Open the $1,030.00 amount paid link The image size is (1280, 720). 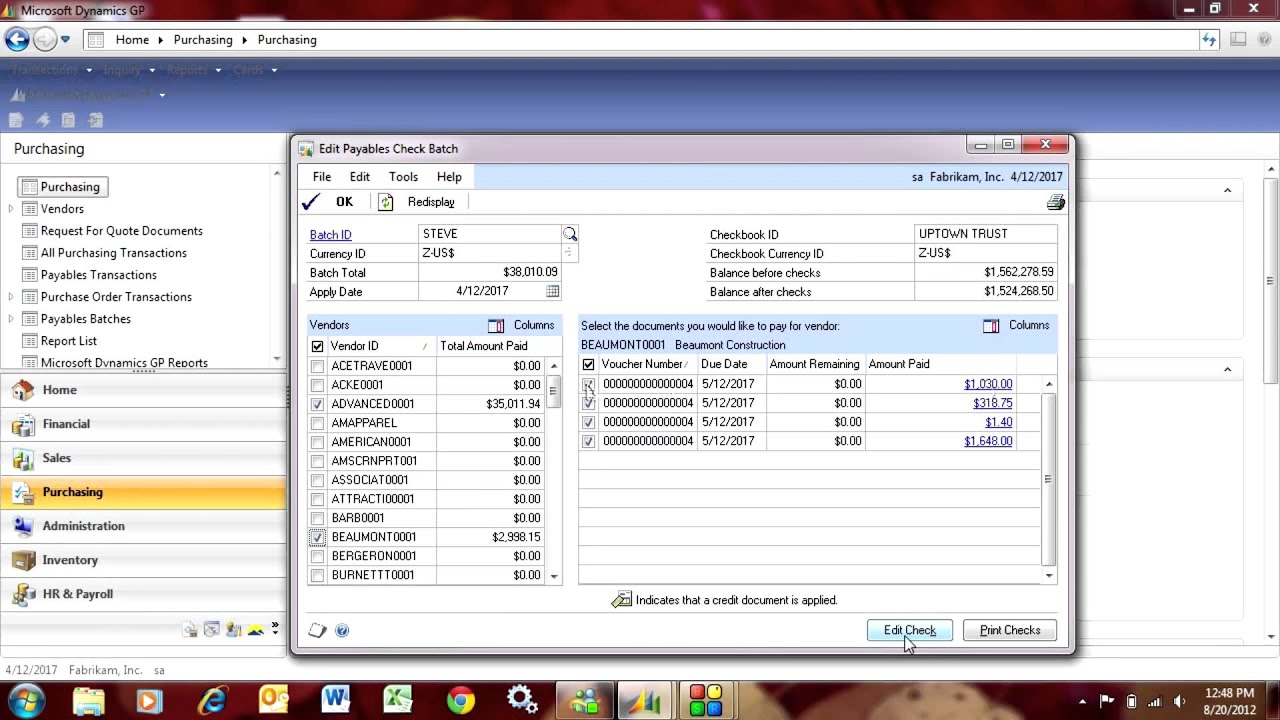click(988, 384)
